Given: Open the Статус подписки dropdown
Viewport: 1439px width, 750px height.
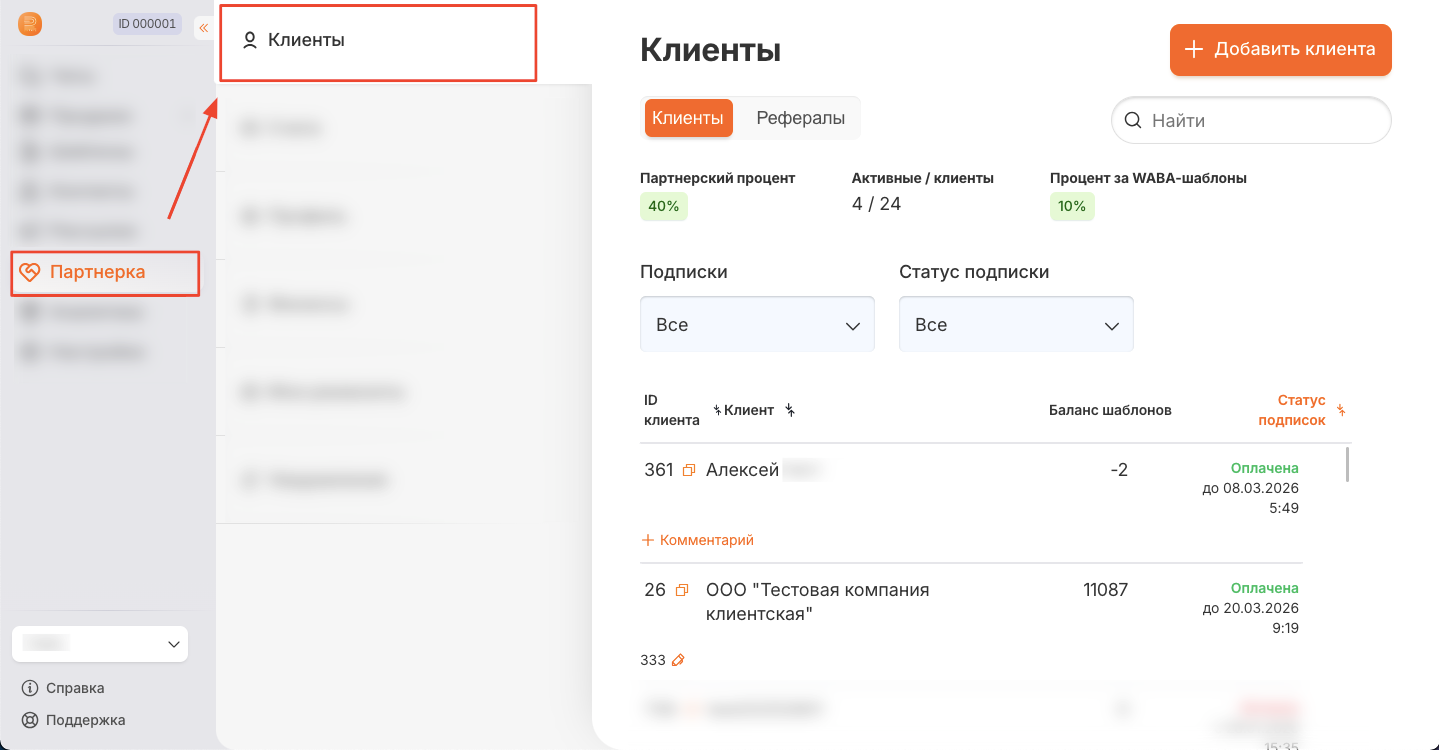Looking at the screenshot, I should point(1016,325).
